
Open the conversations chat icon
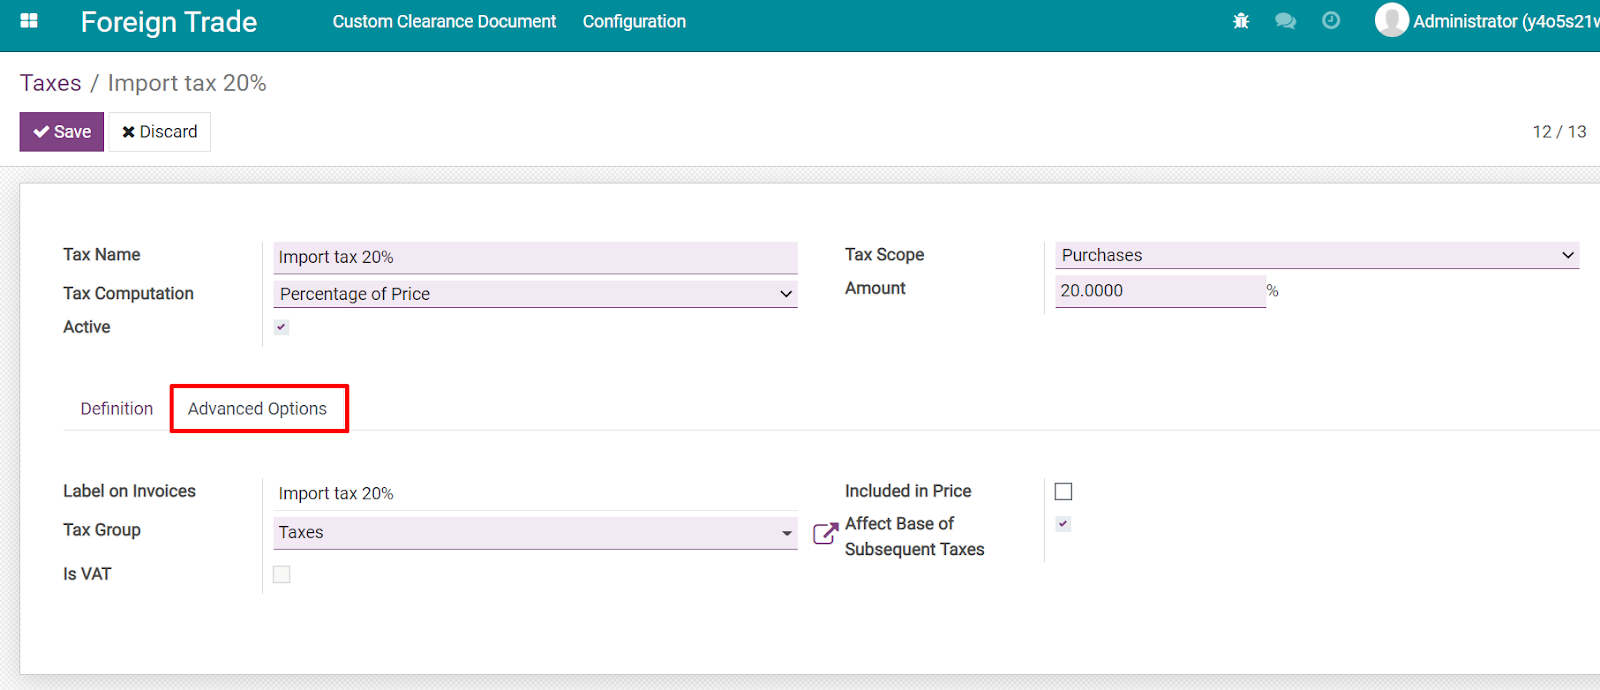(1285, 21)
